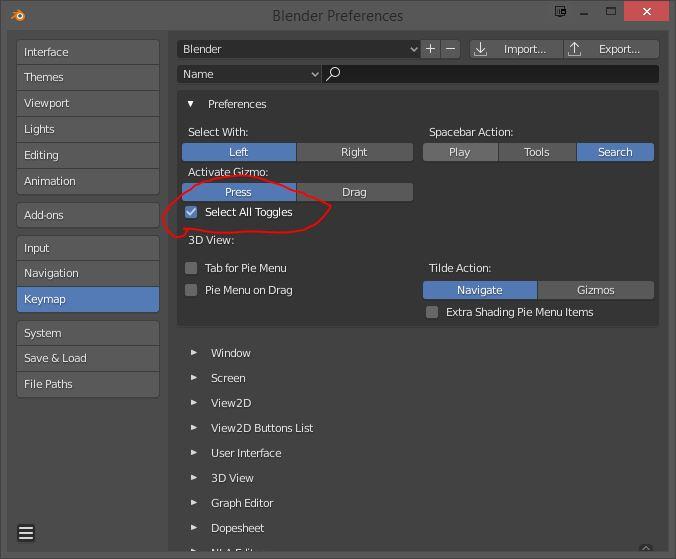Minimize the Blender Preferences window

pyautogui.click(x=584, y=12)
